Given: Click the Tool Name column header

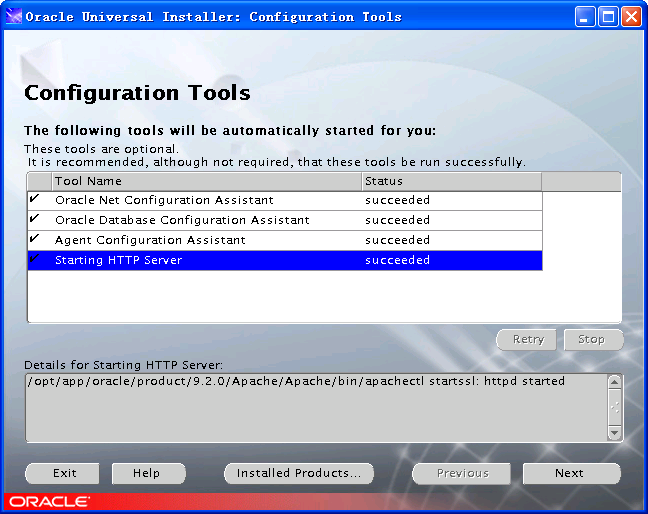Looking at the screenshot, I should tap(205, 181).
